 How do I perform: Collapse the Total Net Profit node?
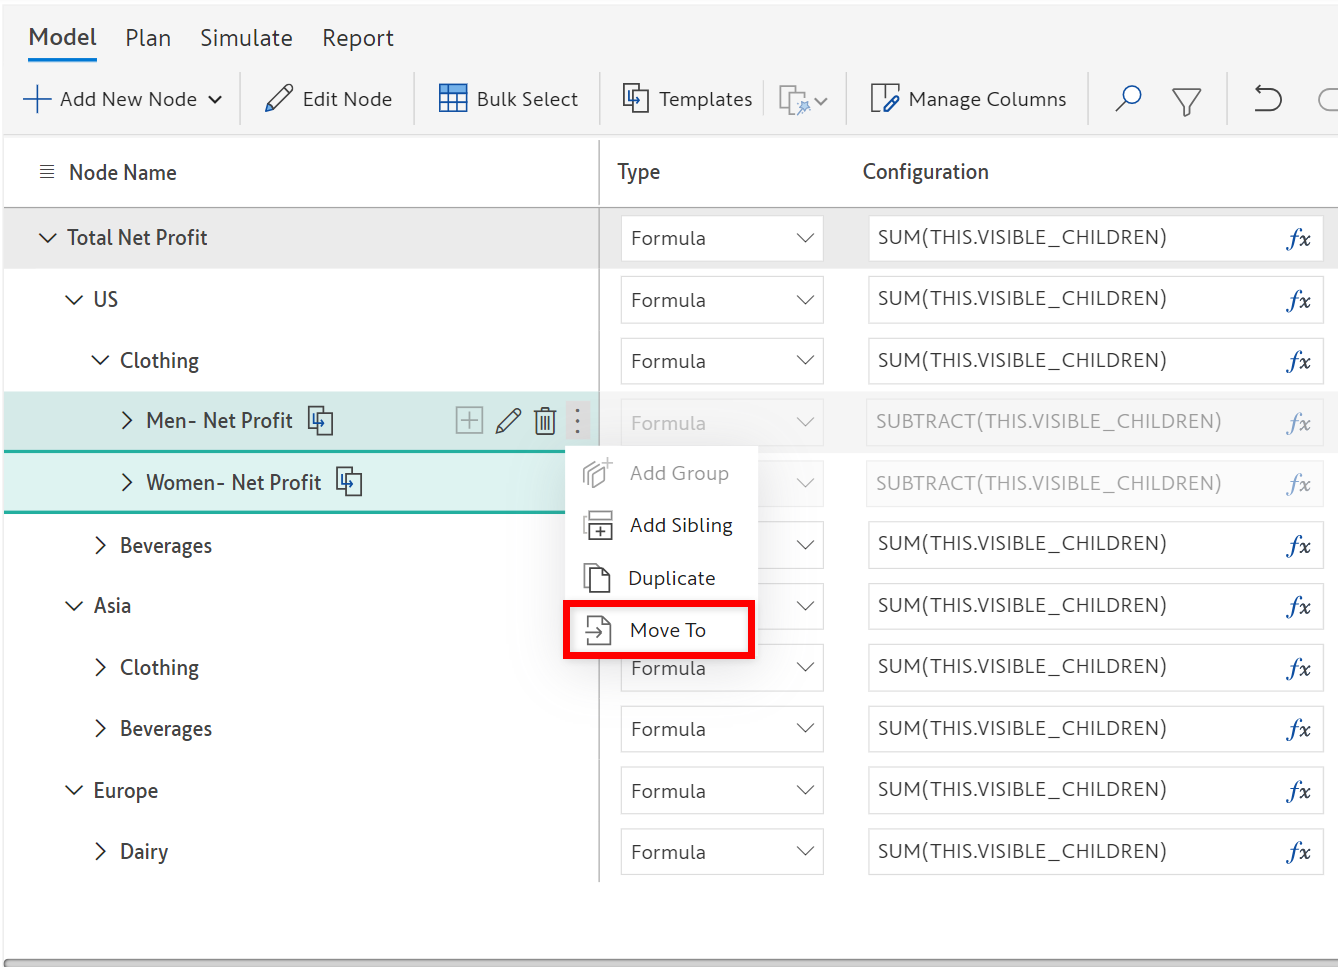click(x=47, y=238)
